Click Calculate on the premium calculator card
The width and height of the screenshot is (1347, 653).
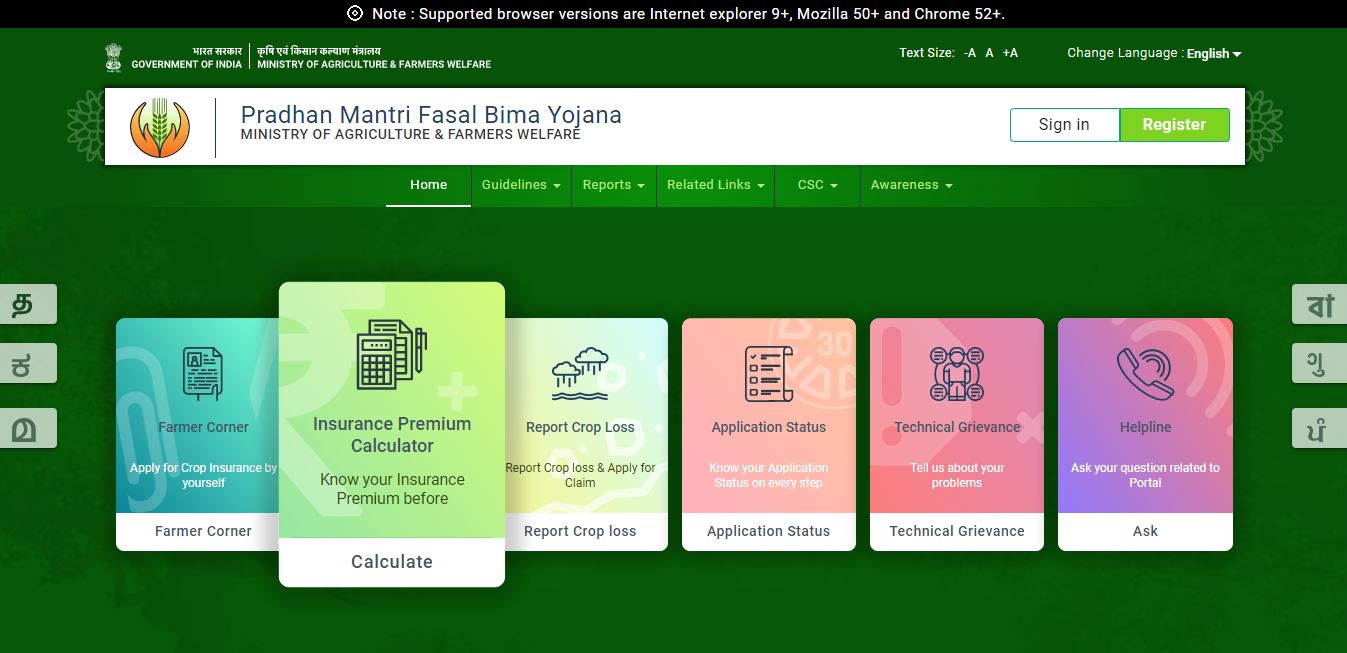[391, 562]
